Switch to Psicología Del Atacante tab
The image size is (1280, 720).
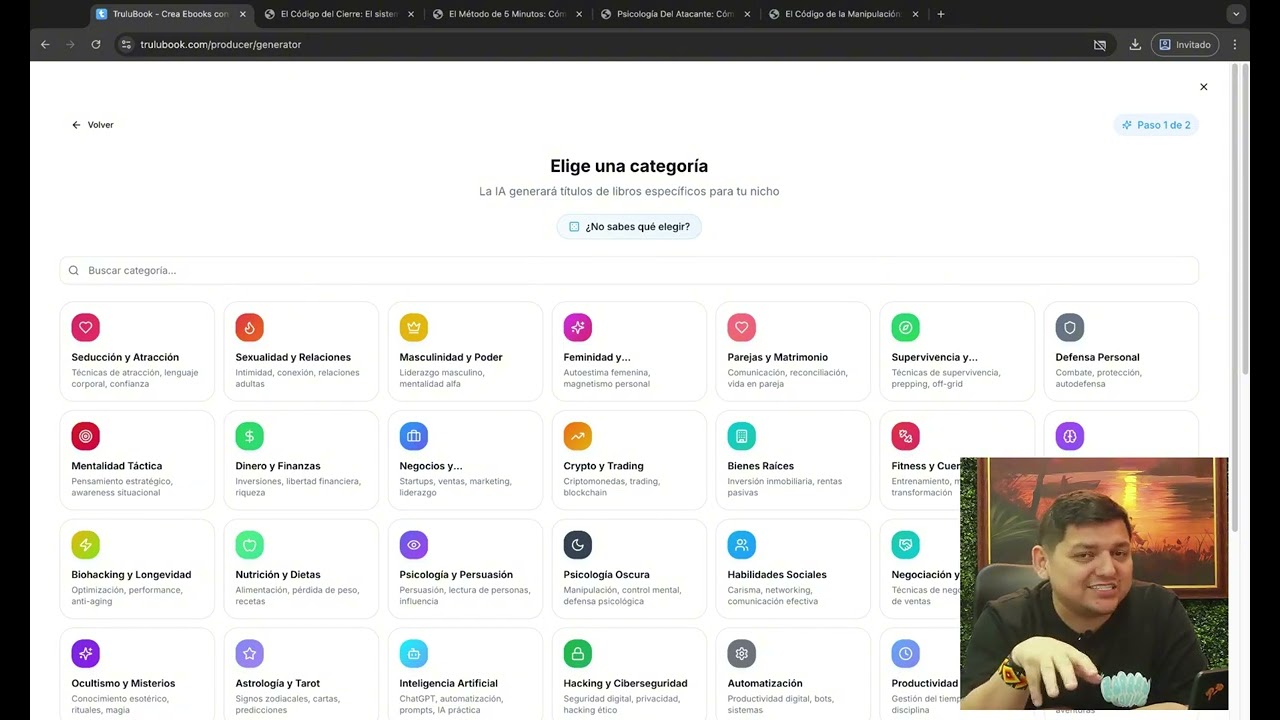click(x=676, y=14)
